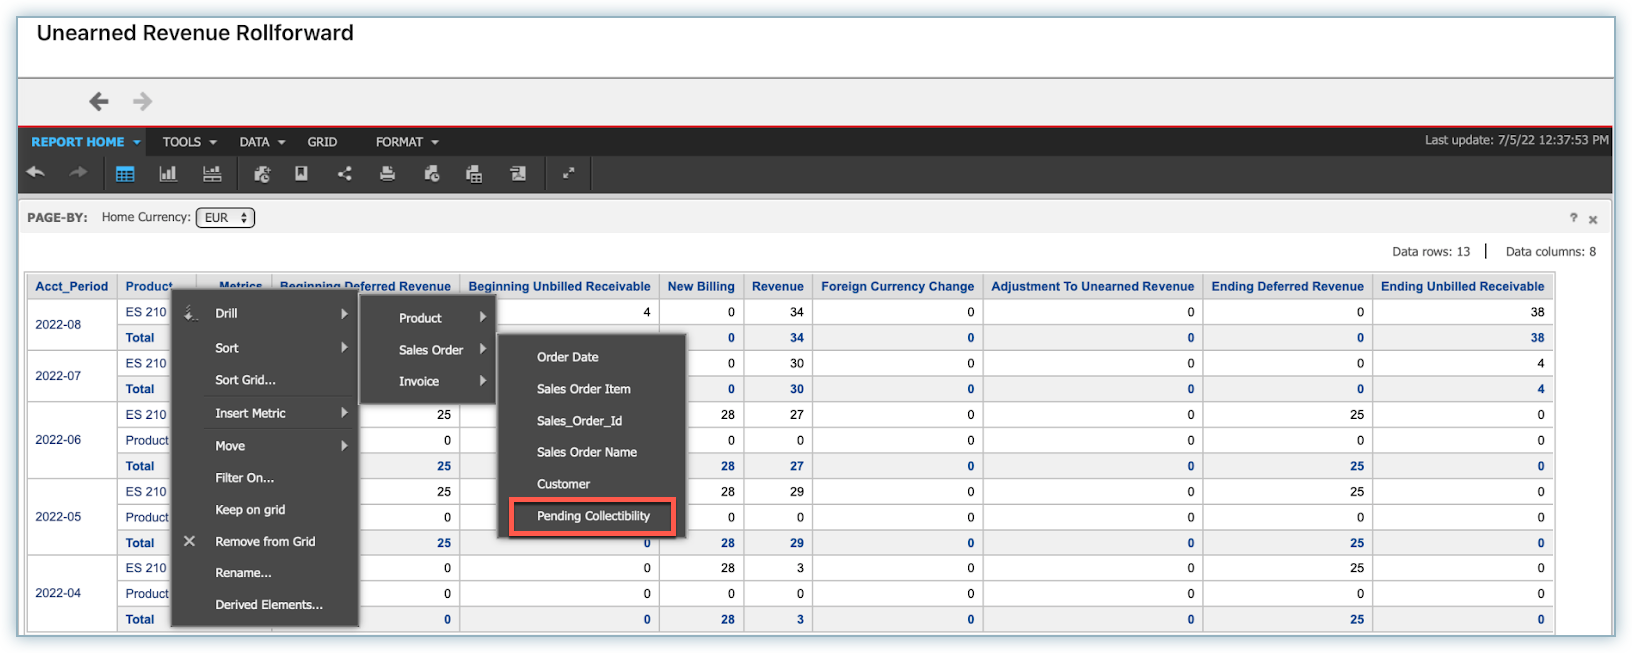
Task: Click the large back arrow below title
Action: pos(98,101)
